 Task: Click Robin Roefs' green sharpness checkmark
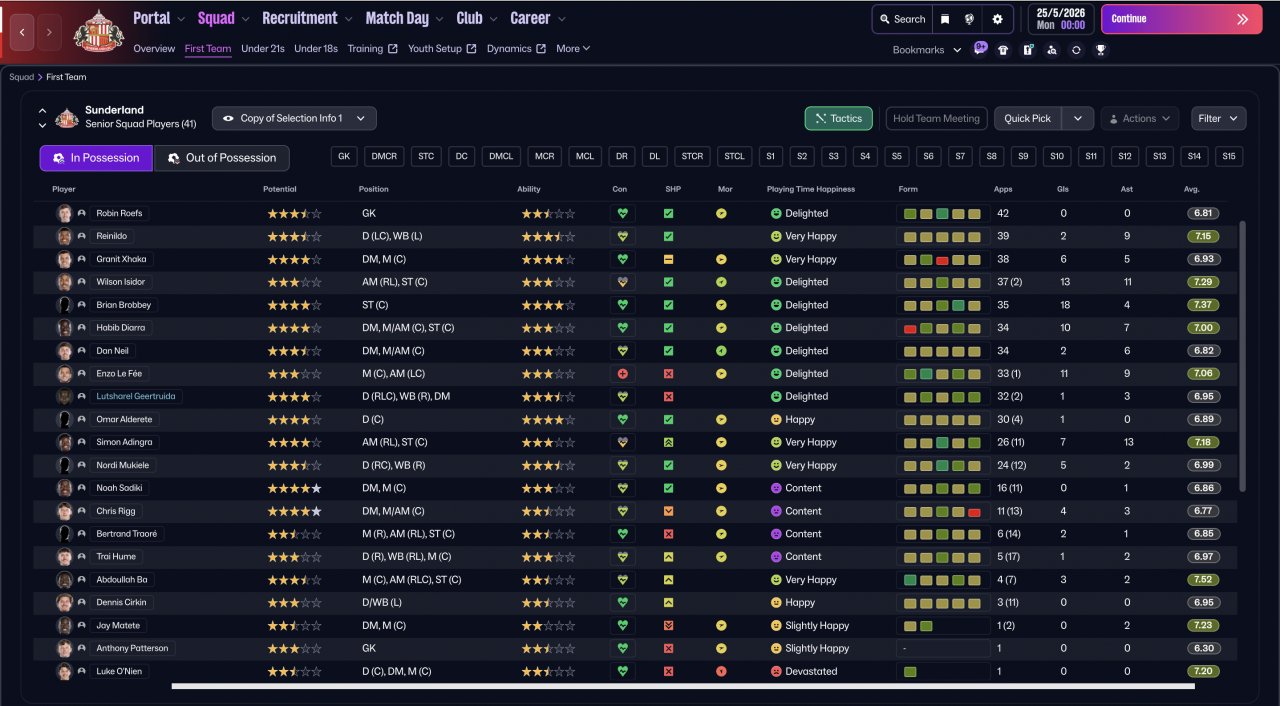tap(668, 213)
